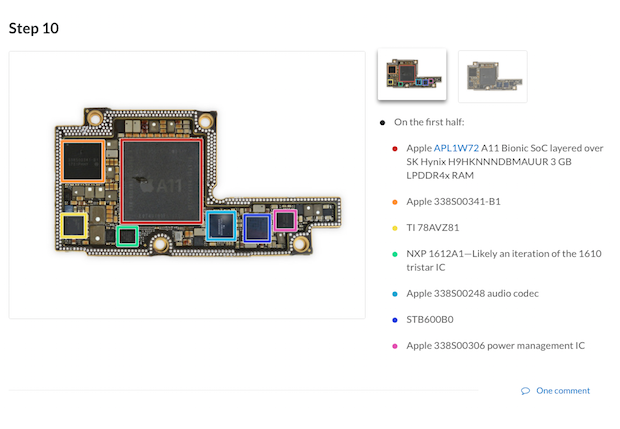Click 'Apple 338S00306 power management IC' text
620x429 pixels.
point(495,346)
